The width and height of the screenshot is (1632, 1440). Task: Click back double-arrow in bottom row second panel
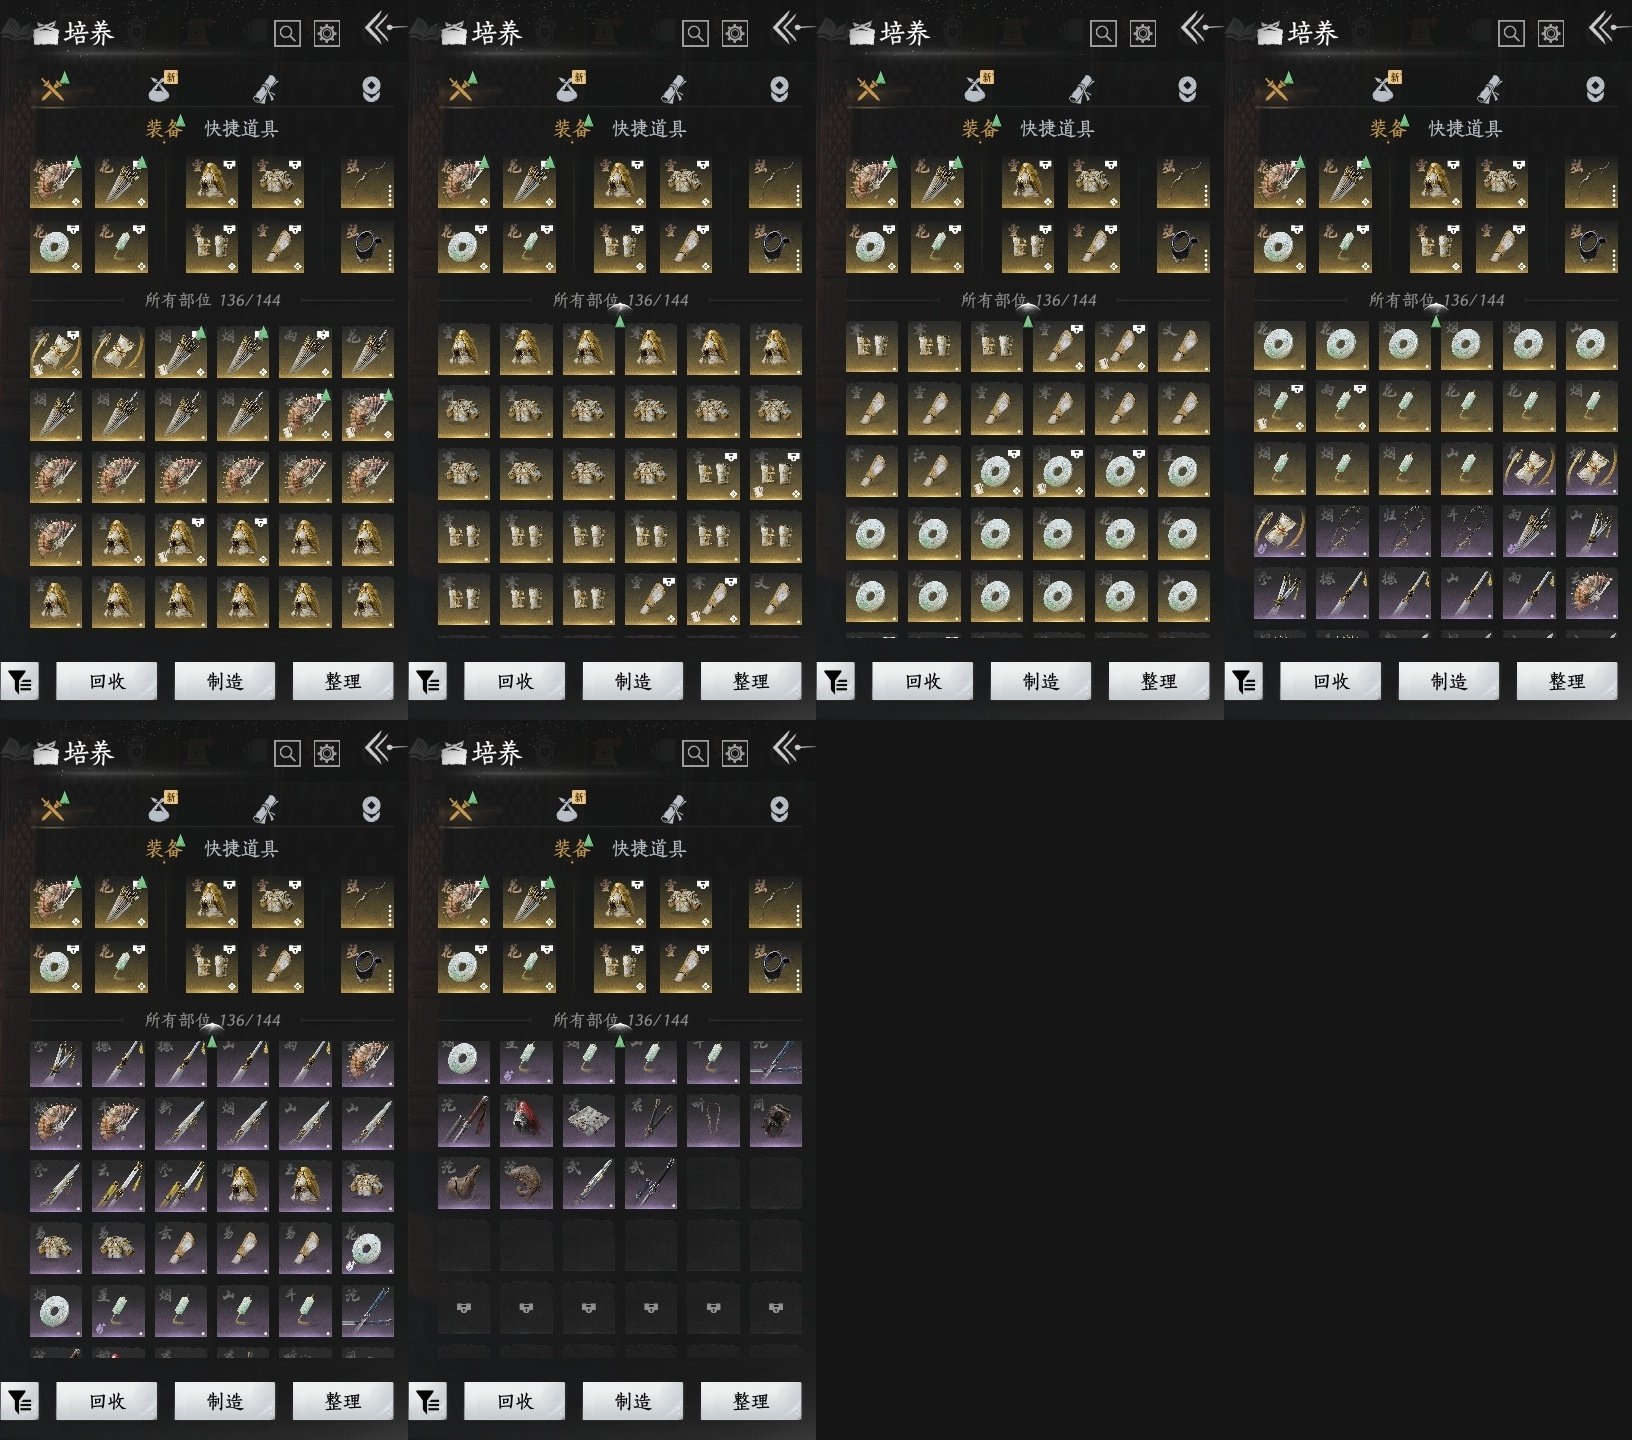point(791,748)
